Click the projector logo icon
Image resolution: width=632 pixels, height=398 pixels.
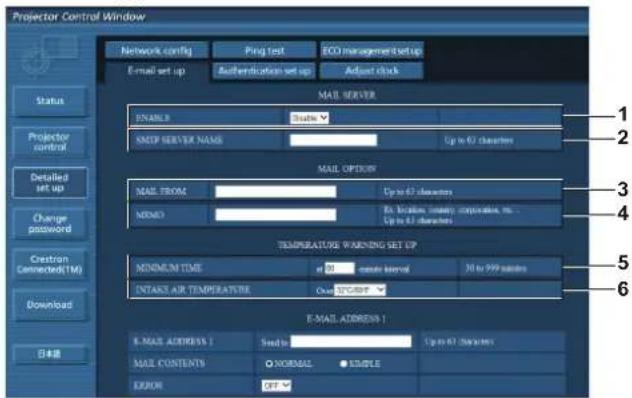pos(50,56)
